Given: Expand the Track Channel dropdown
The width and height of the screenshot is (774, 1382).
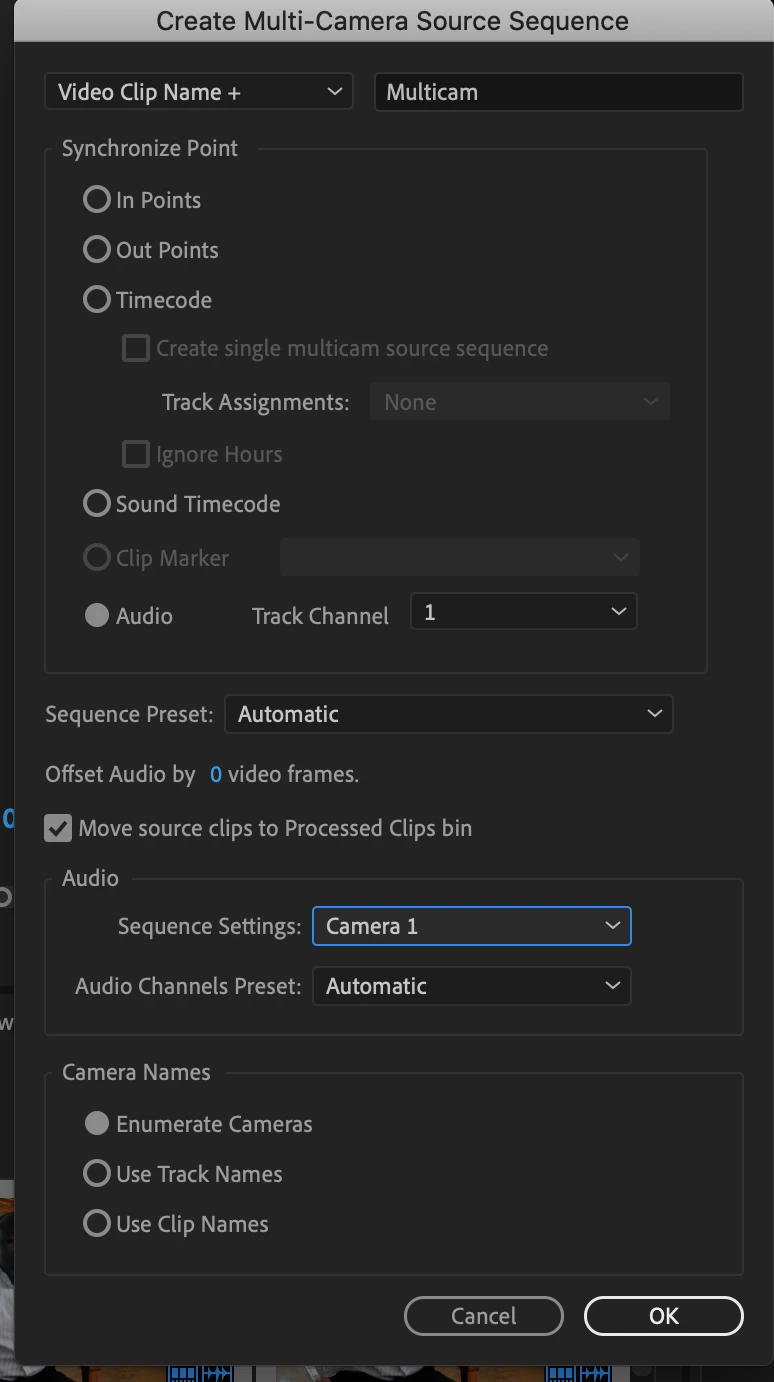Looking at the screenshot, I should coord(523,612).
